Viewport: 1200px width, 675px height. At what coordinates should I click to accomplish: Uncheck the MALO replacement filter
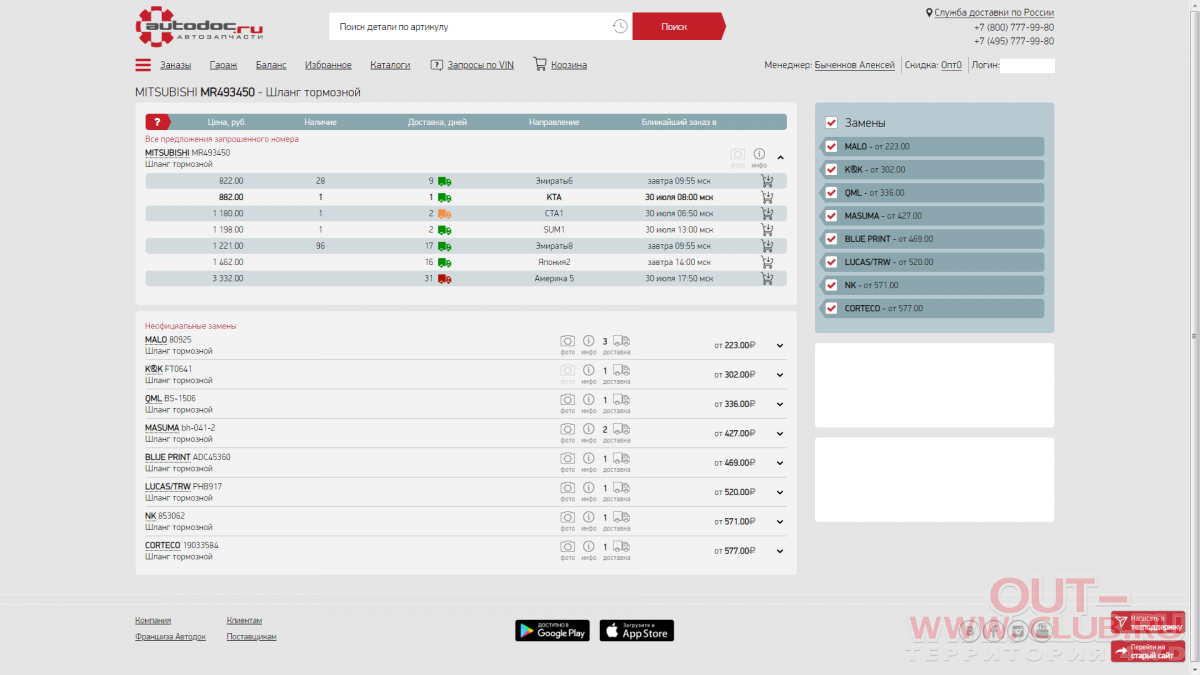coord(831,146)
